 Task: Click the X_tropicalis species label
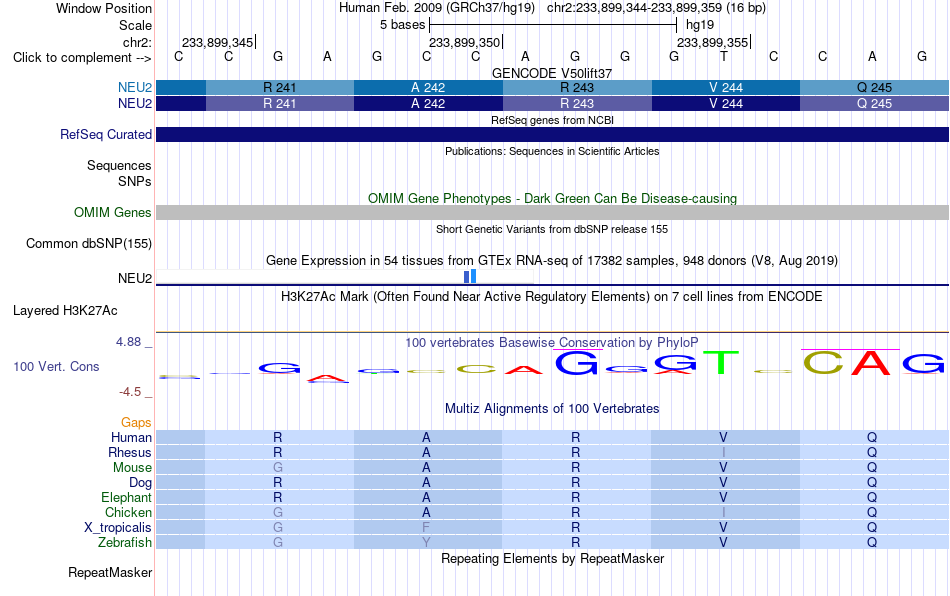click(118, 527)
